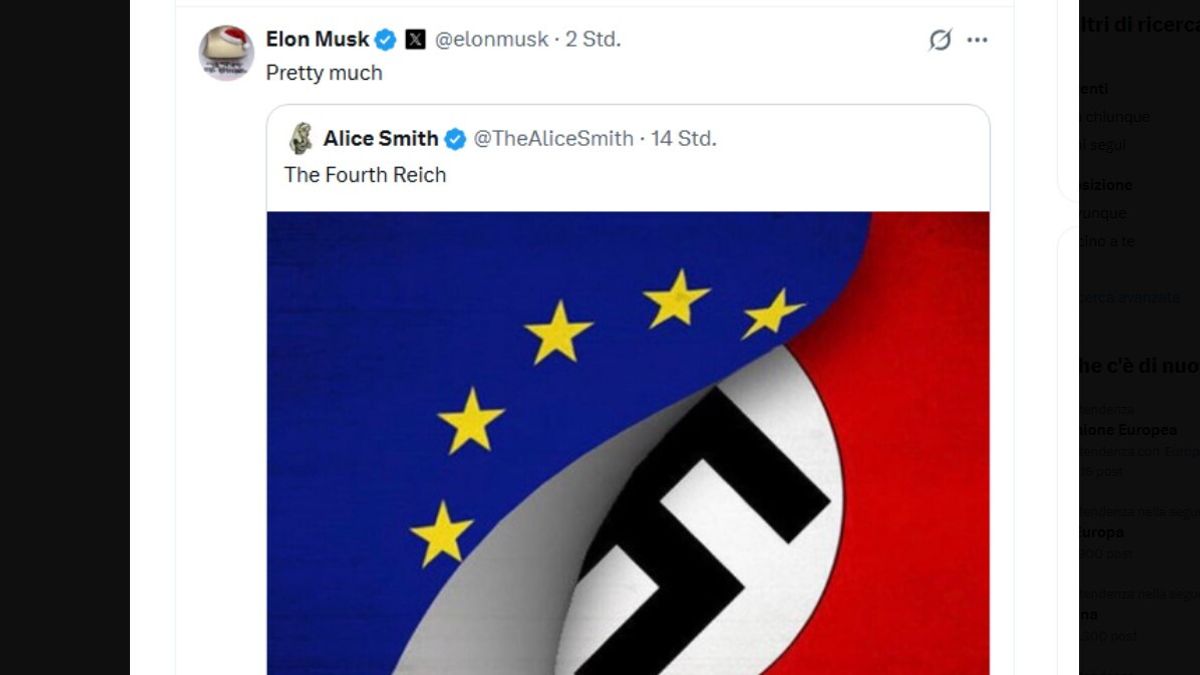Open the Grok explain icon on the post

pyautogui.click(x=940, y=40)
